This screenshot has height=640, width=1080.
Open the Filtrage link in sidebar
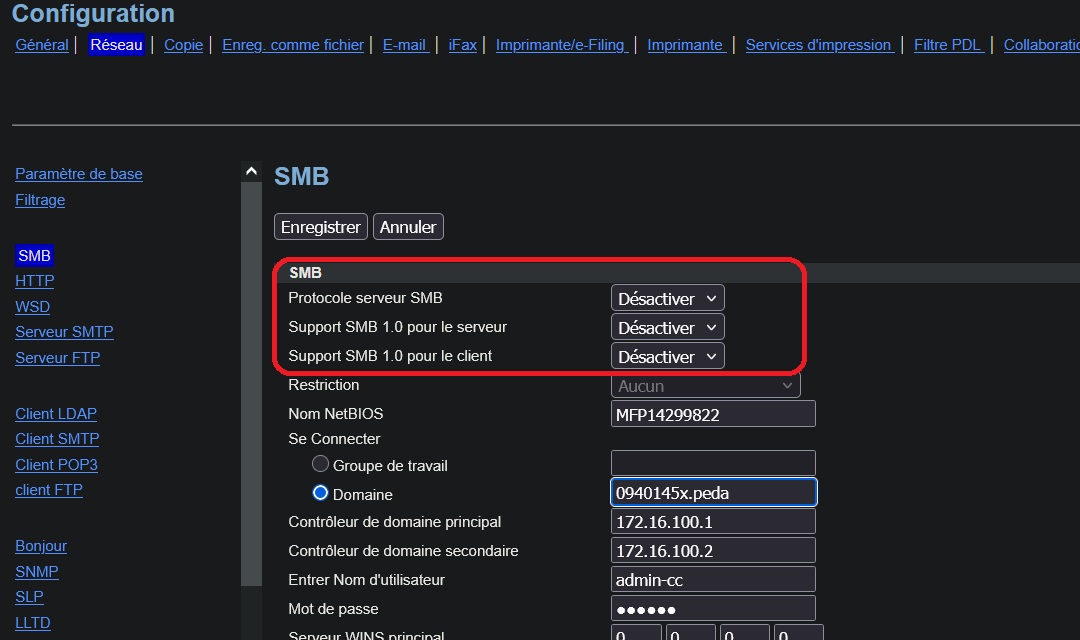(x=40, y=200)
